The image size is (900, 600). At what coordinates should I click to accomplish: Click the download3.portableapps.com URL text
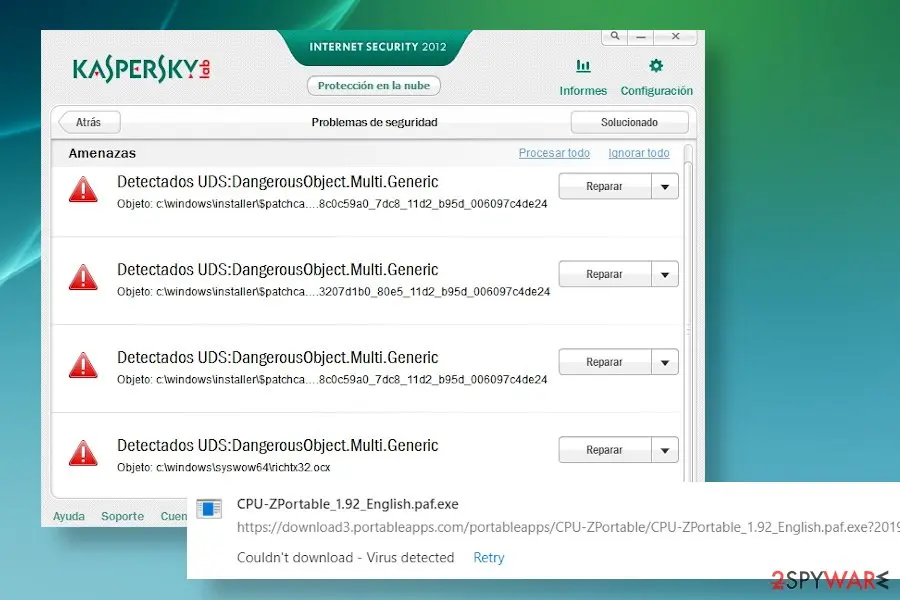tap(568, 527)
